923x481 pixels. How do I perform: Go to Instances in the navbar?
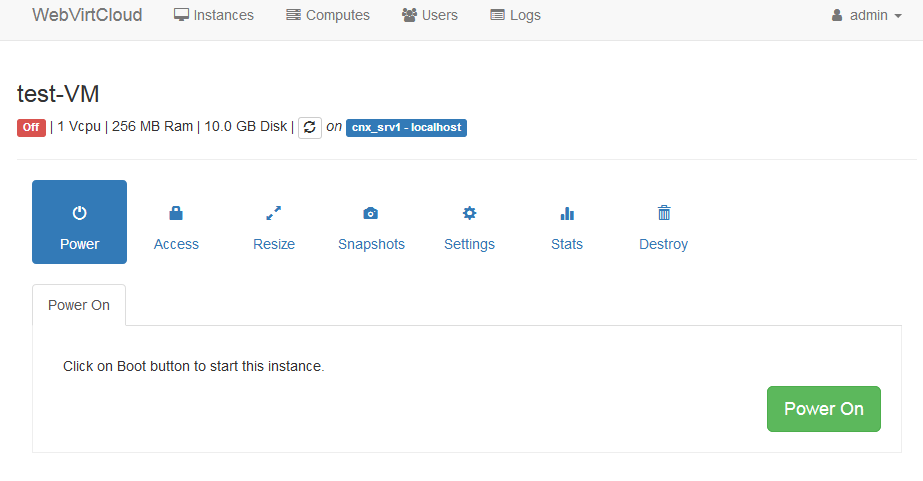pyautogui.click(x=213, y=15)
